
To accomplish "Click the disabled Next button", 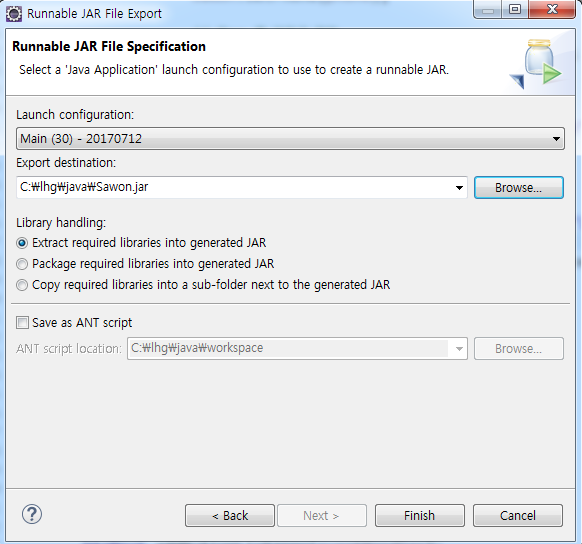I will [321, 515].
